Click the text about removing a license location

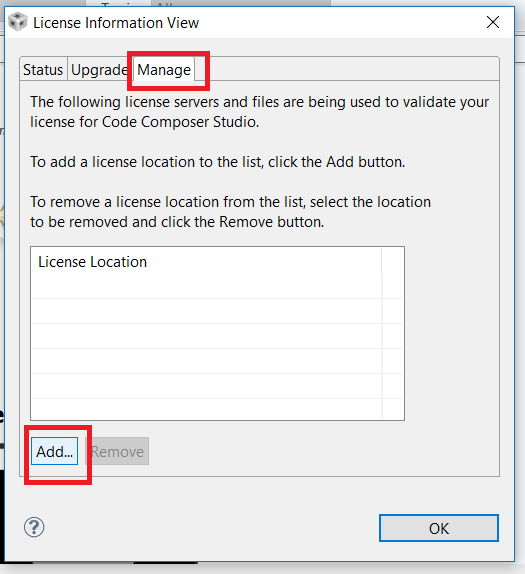(230, 212)
